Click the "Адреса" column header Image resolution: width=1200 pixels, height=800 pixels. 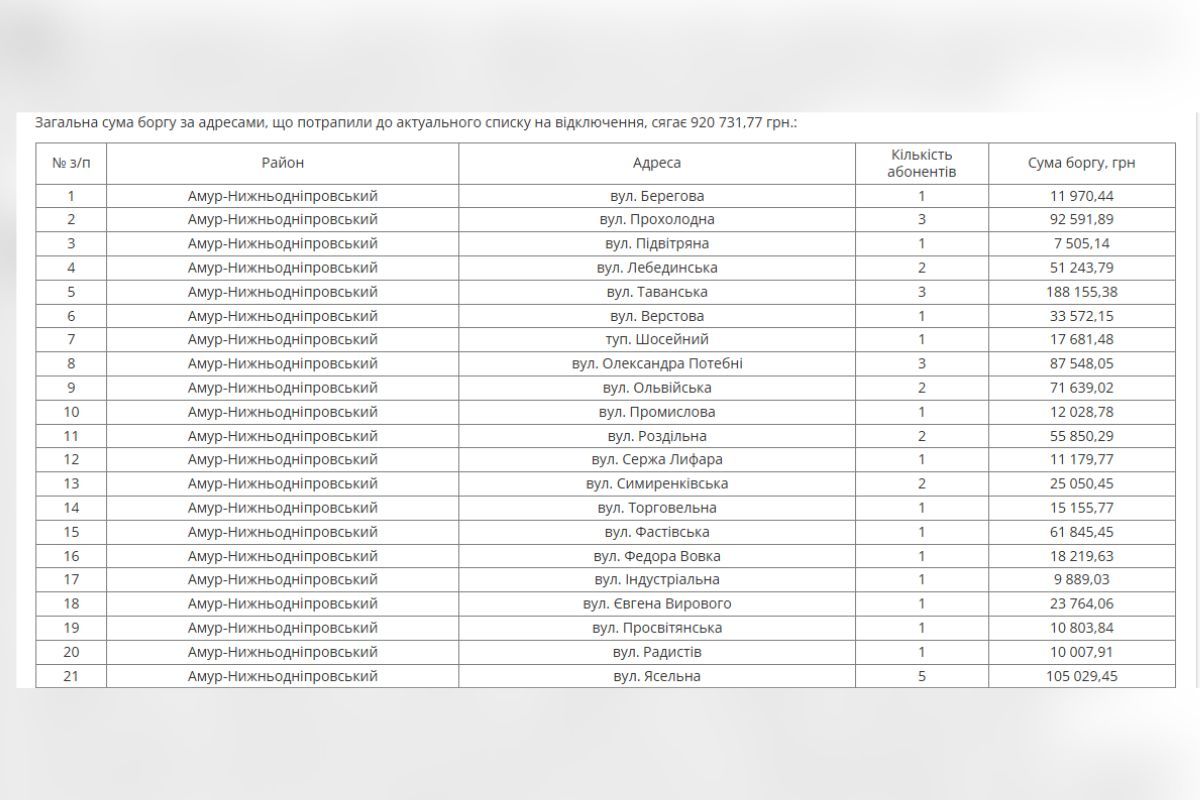[x=656, y=163]
